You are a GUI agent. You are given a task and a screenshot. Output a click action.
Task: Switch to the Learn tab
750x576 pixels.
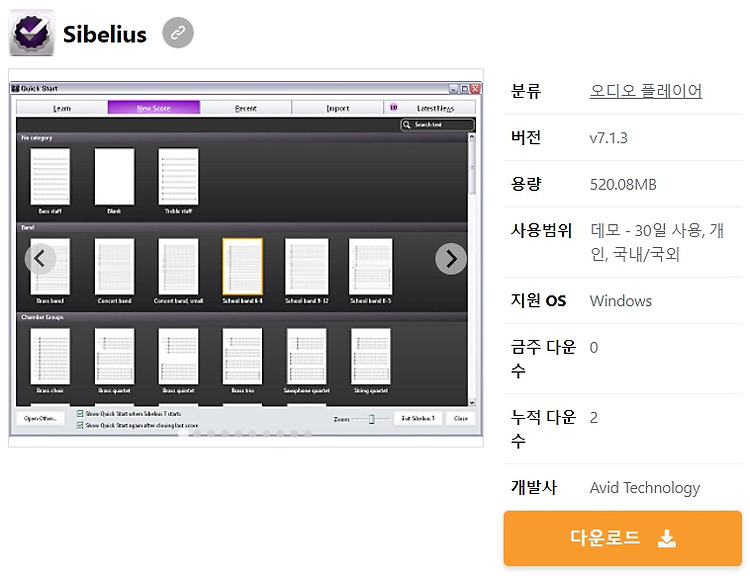coord(62,108)
